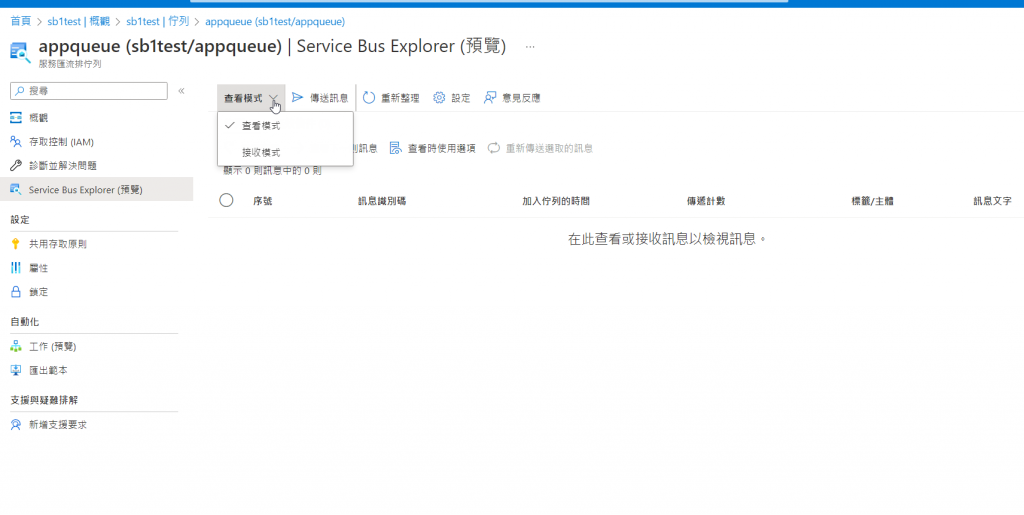1024x515 pixels.
Task: Click the 訊息識別碼 column header
Action: [382, 201]
